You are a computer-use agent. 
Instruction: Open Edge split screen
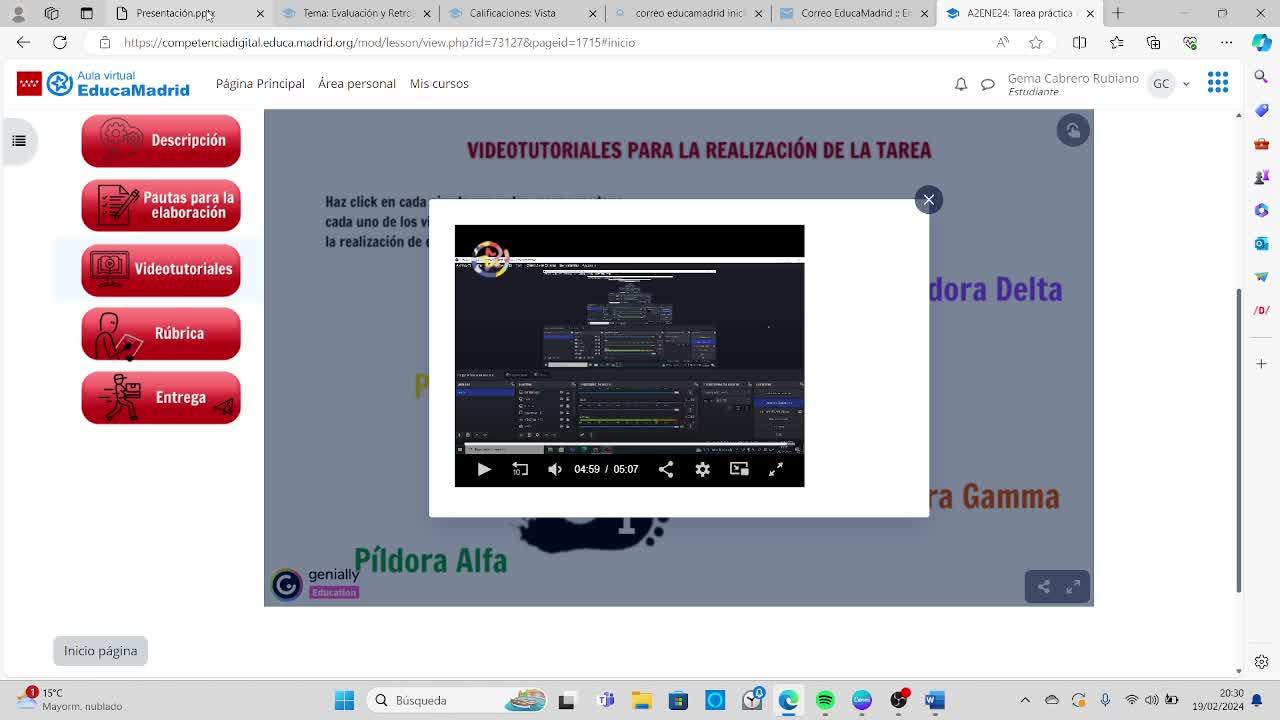(x=1080, y=43)
